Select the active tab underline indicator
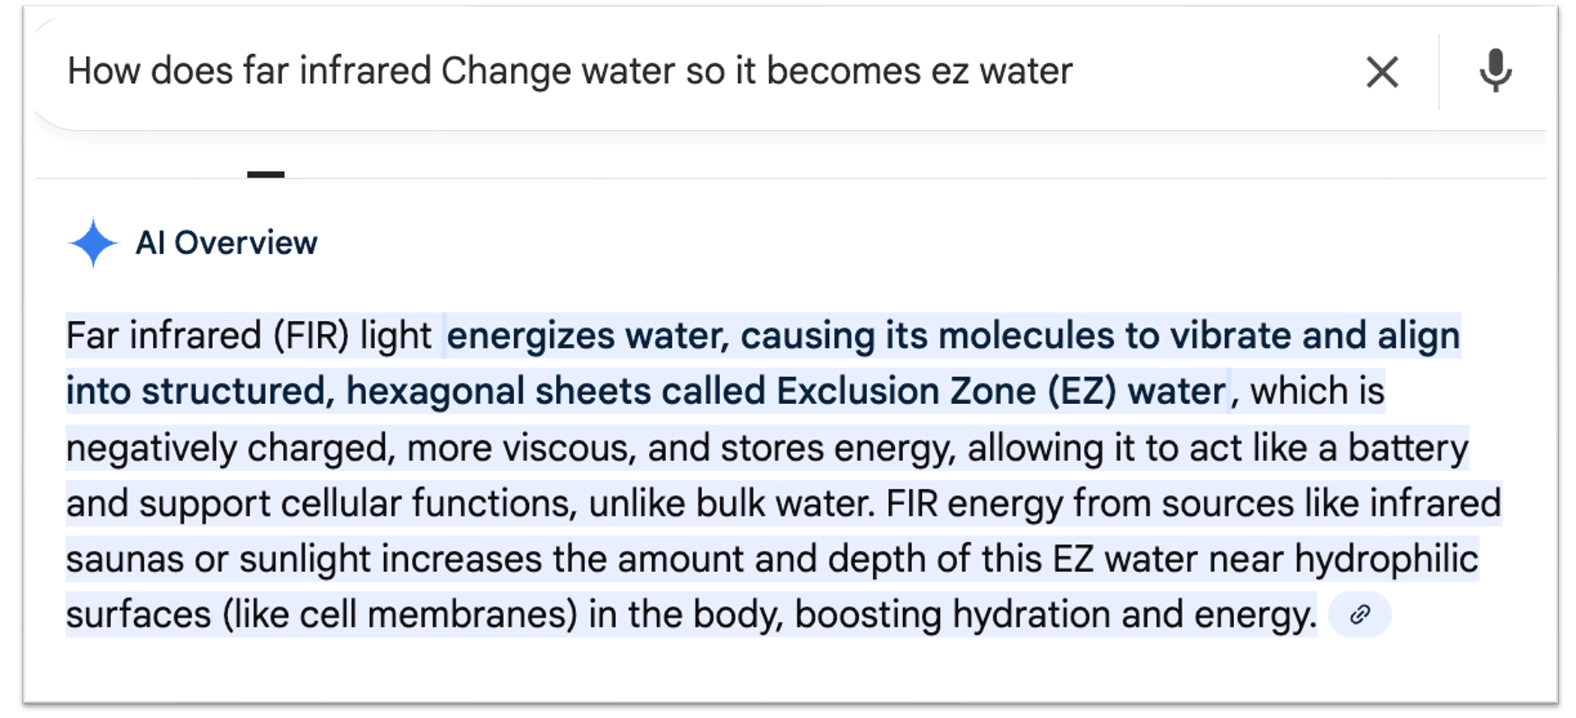 coord(265,174)
